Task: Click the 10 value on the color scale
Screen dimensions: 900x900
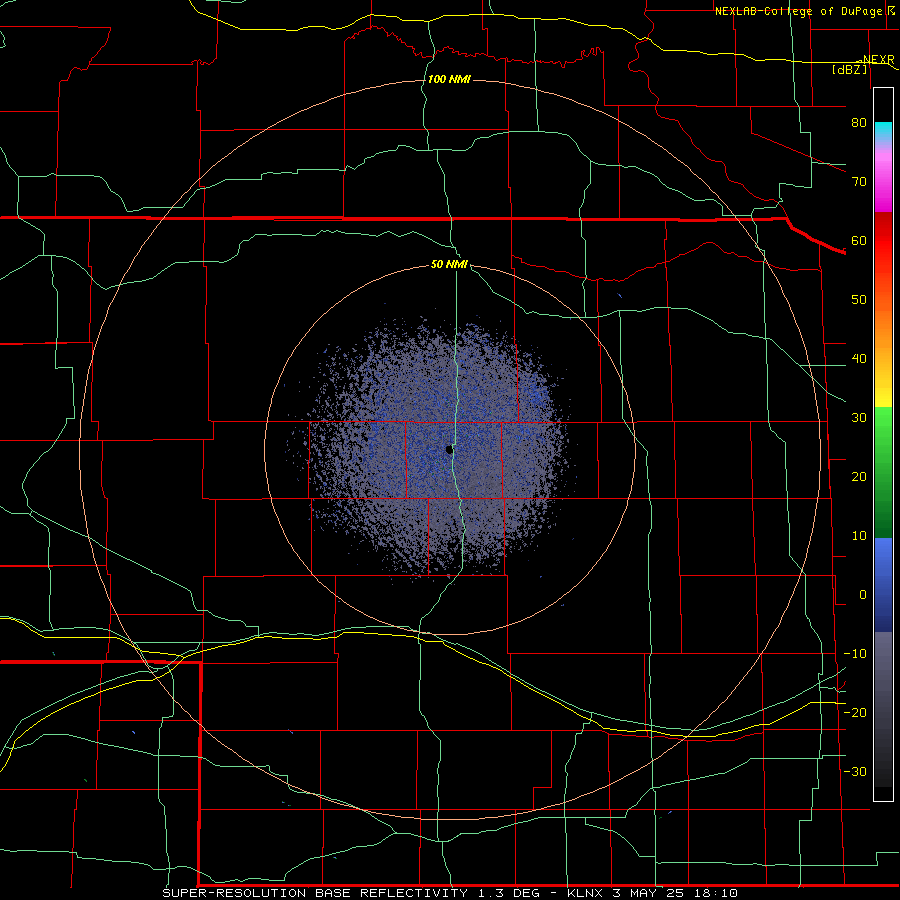Action: click(x=859, y=536)
